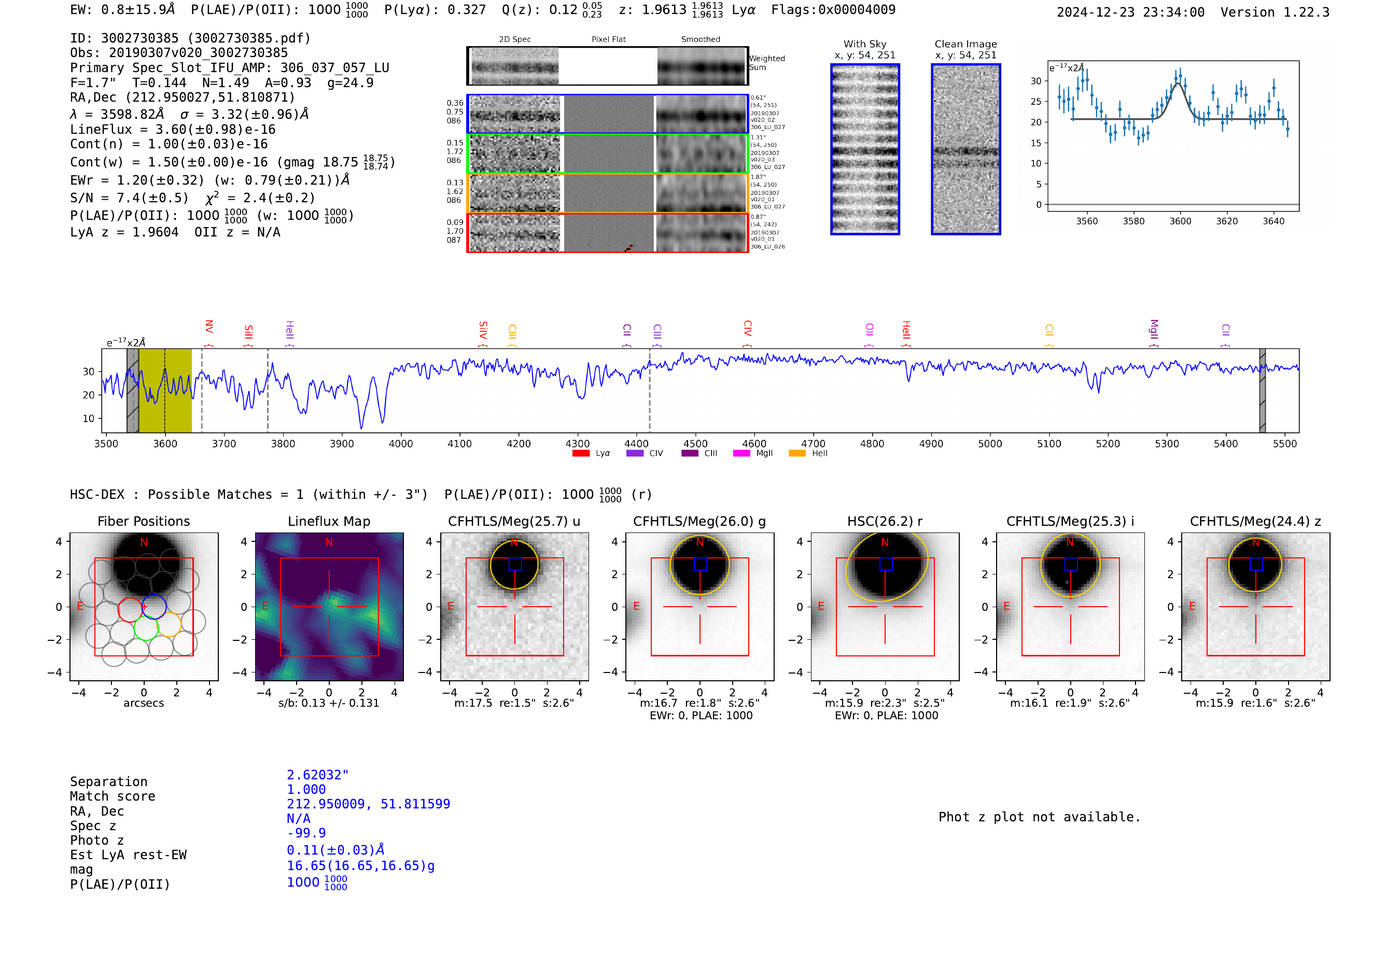1400x953 pixels.
Task: Click the timestamp '2024-12-23 23:34:00'
Action: tap(1131, 12)
